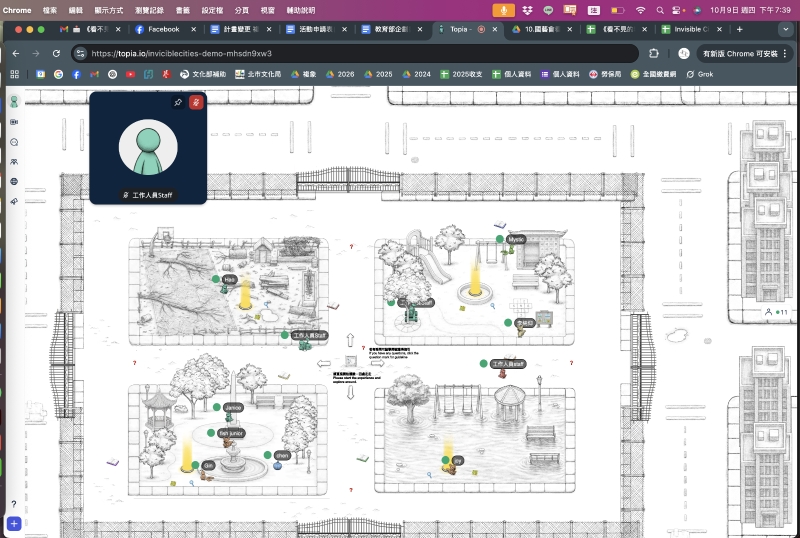This screenshot has height=538, width=800.
Task: Open the chat icon in the left sidebar
Action: [14, 142]
